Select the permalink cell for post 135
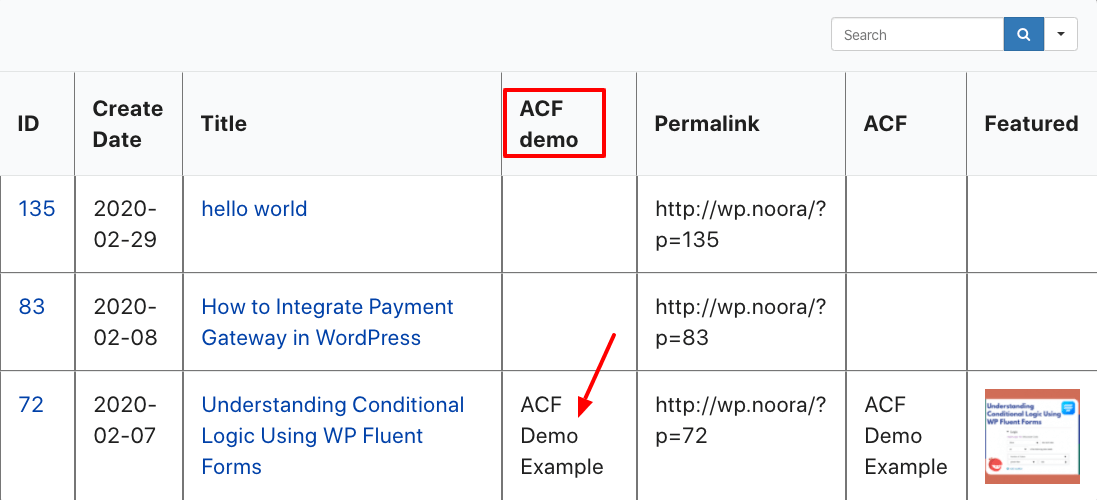Image resolution: width=1097 pixels, height=500 pixels. click(x=739, y=224)
